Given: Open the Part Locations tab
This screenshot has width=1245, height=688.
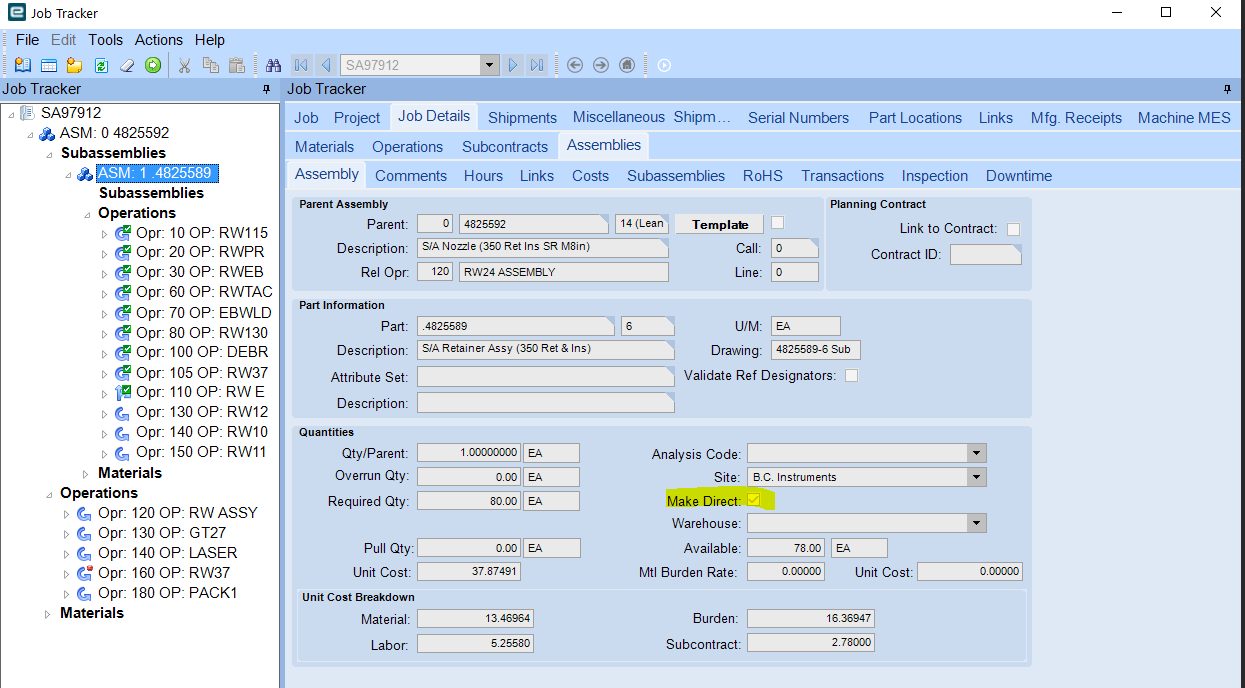Looking at the screenshot, I should click(x=914, y=117).
